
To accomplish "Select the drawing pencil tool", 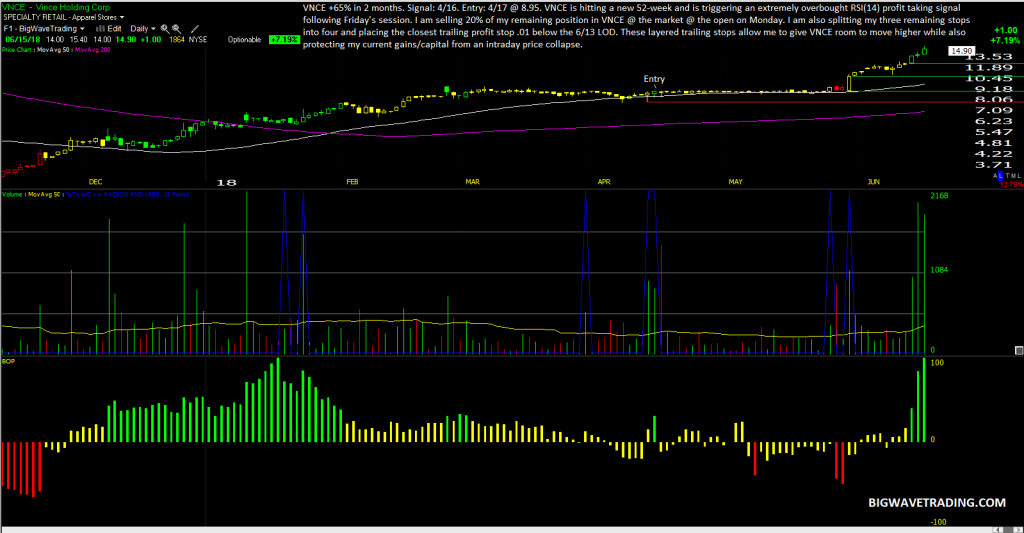I will (x=195, y=29).
